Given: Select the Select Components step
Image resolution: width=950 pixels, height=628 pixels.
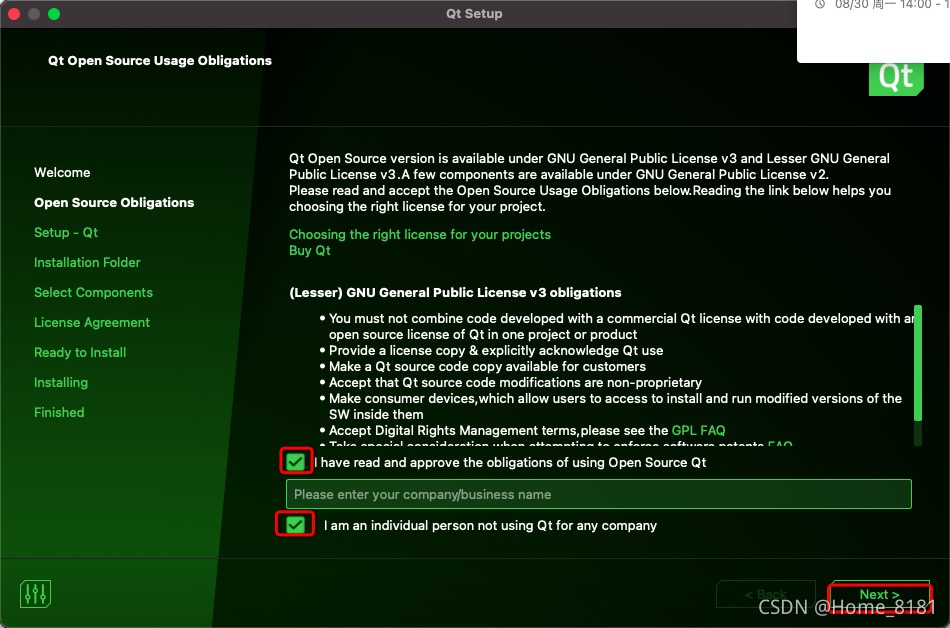Looking at the screenshot, I should tap(93, 293).
